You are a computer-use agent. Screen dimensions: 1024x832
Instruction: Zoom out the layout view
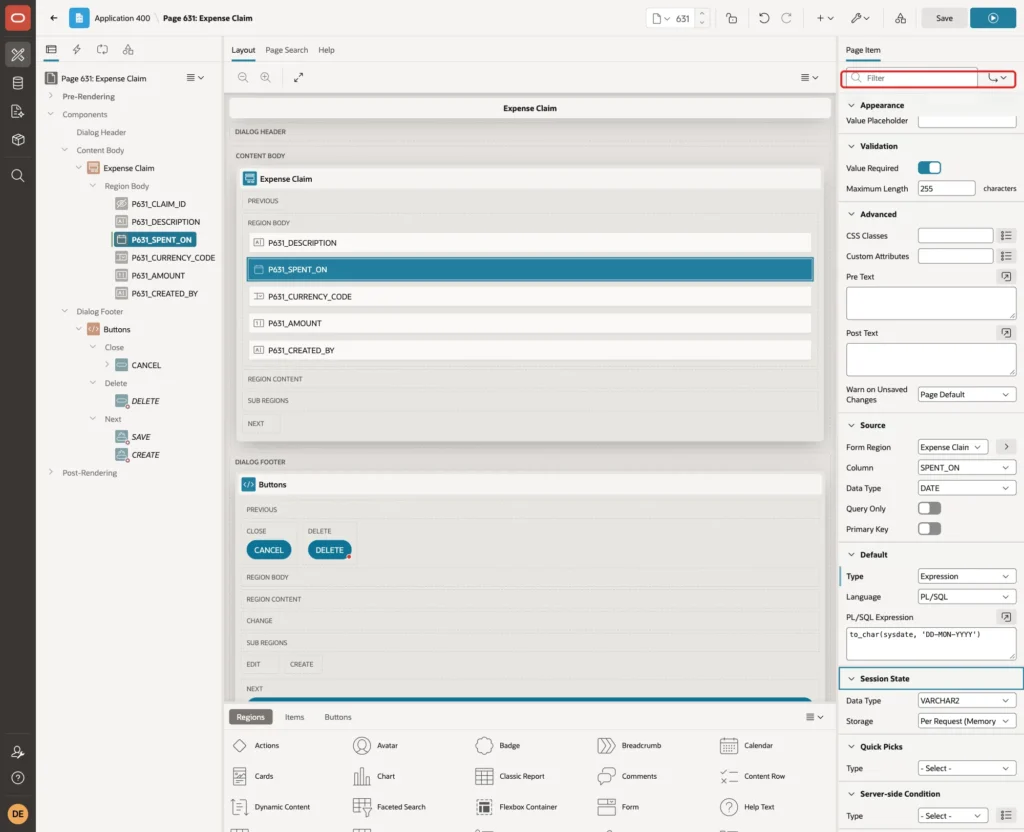coord(243,77)
